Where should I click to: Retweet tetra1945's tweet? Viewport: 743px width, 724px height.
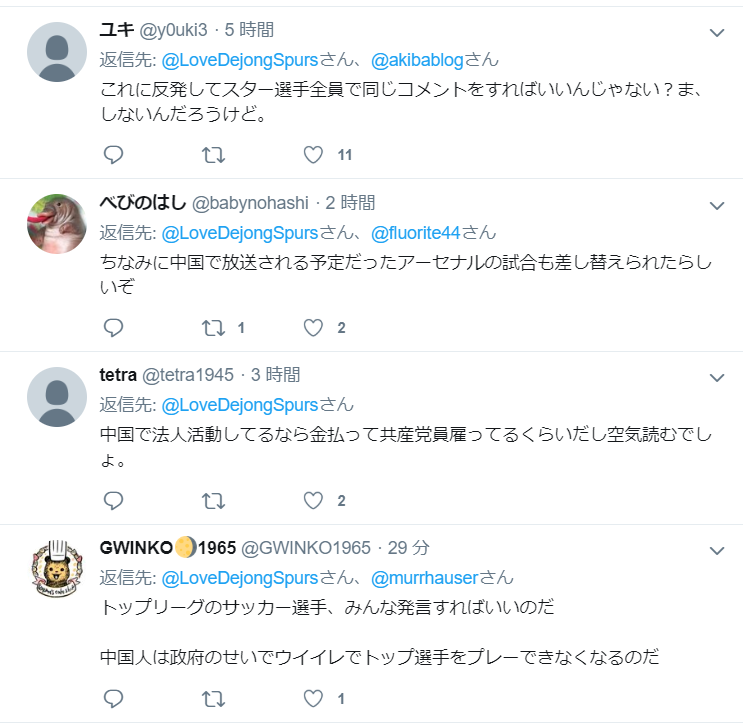[213, 501]
